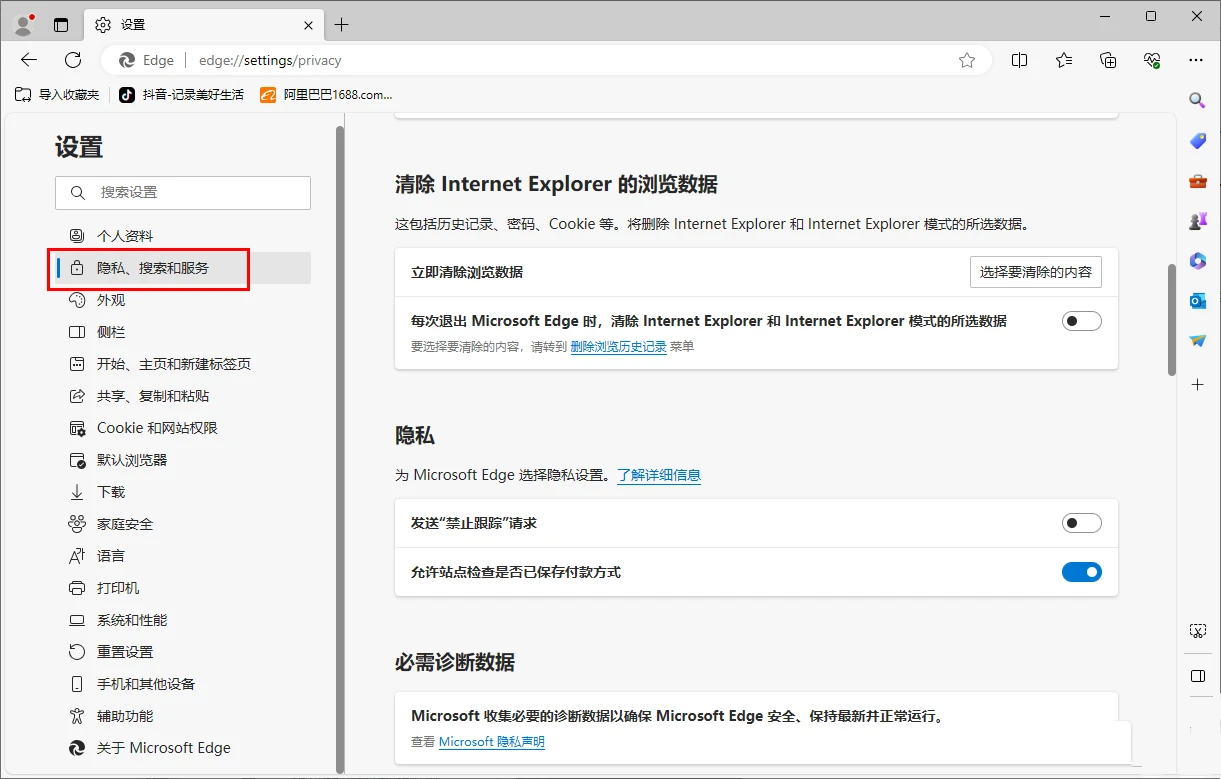Open Microsoft 隐私声明 link
1221x779 pixels.
pyautogui.click(x=492, y=742)
